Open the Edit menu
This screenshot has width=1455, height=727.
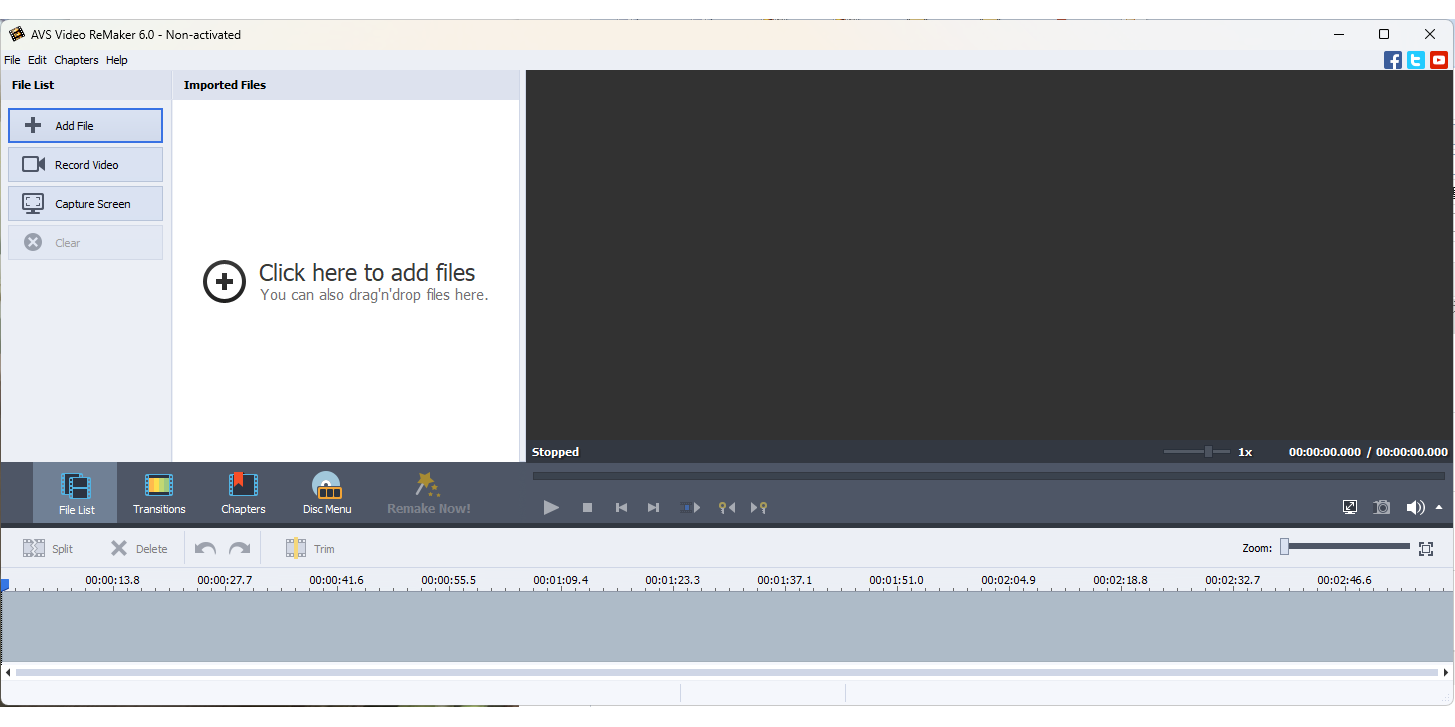tap(37, 60)
